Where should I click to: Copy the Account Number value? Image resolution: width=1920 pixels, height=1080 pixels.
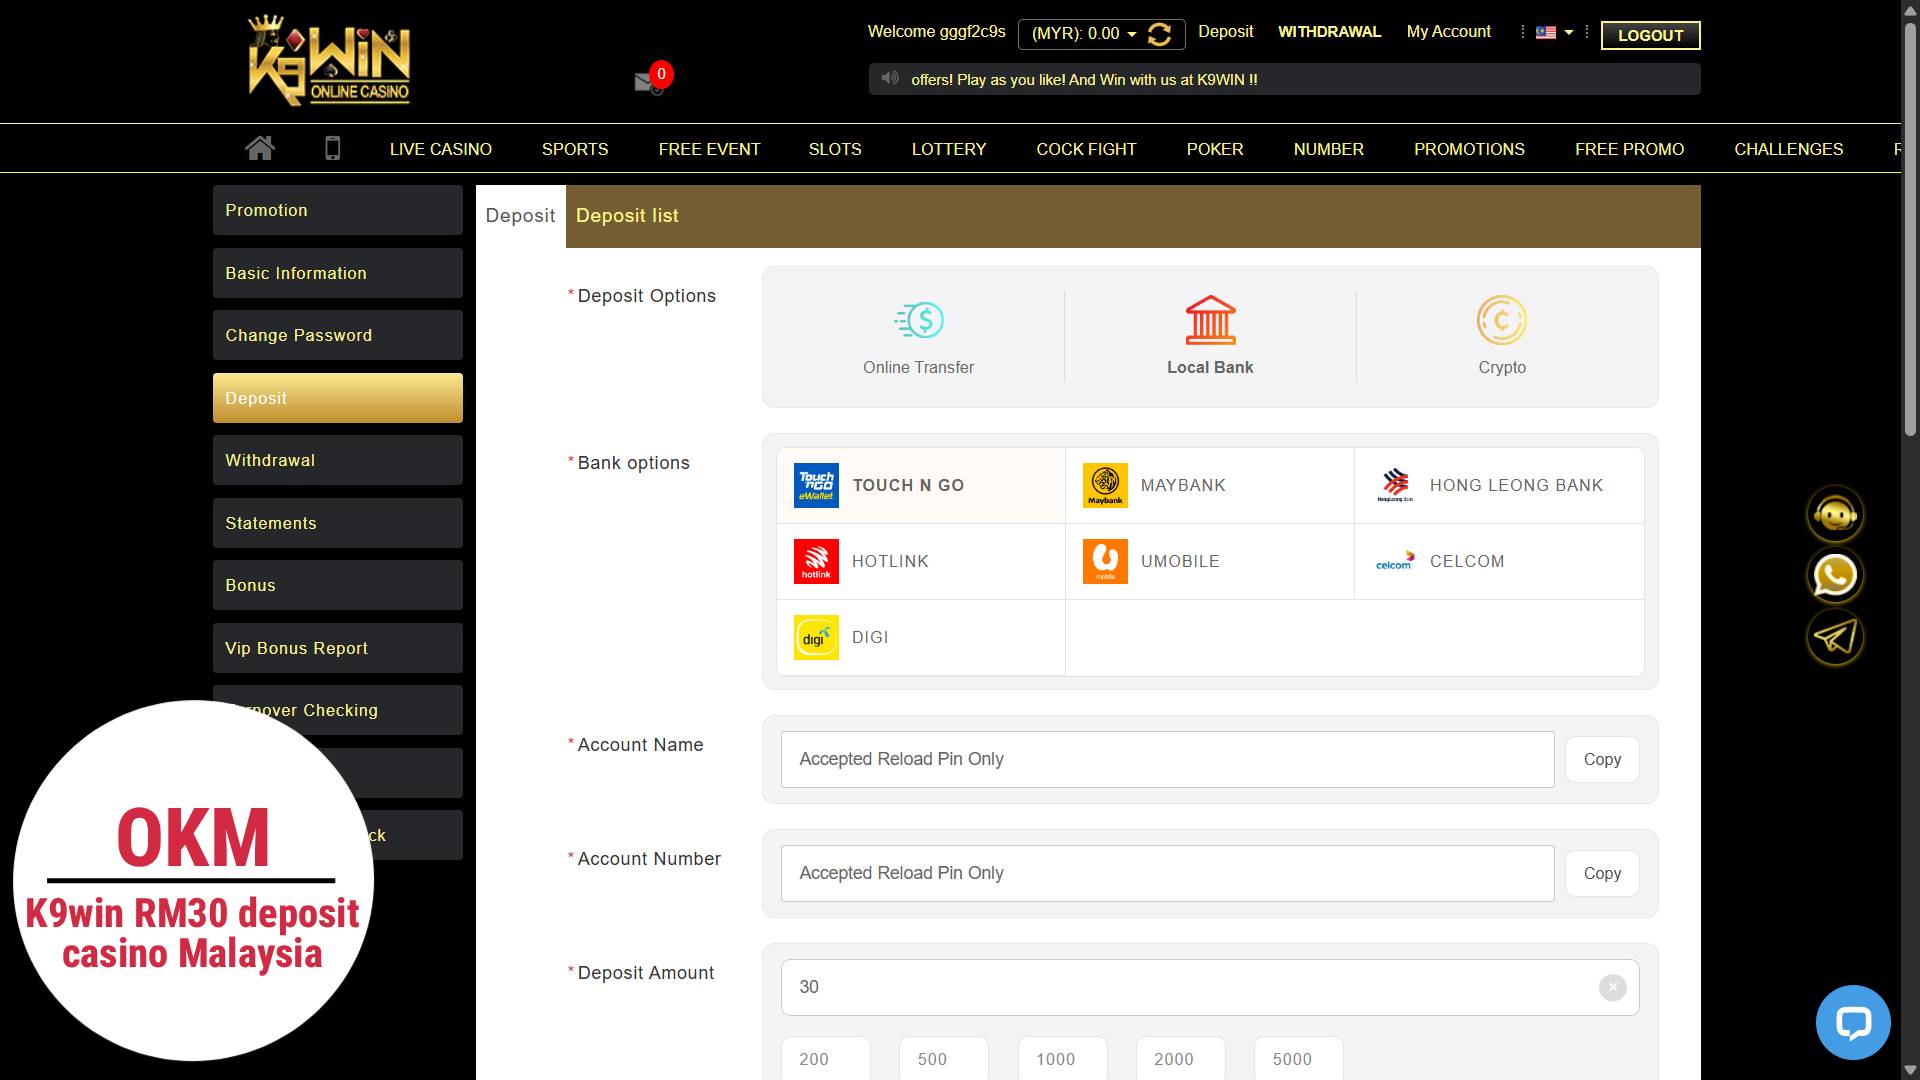[1602, 873]
